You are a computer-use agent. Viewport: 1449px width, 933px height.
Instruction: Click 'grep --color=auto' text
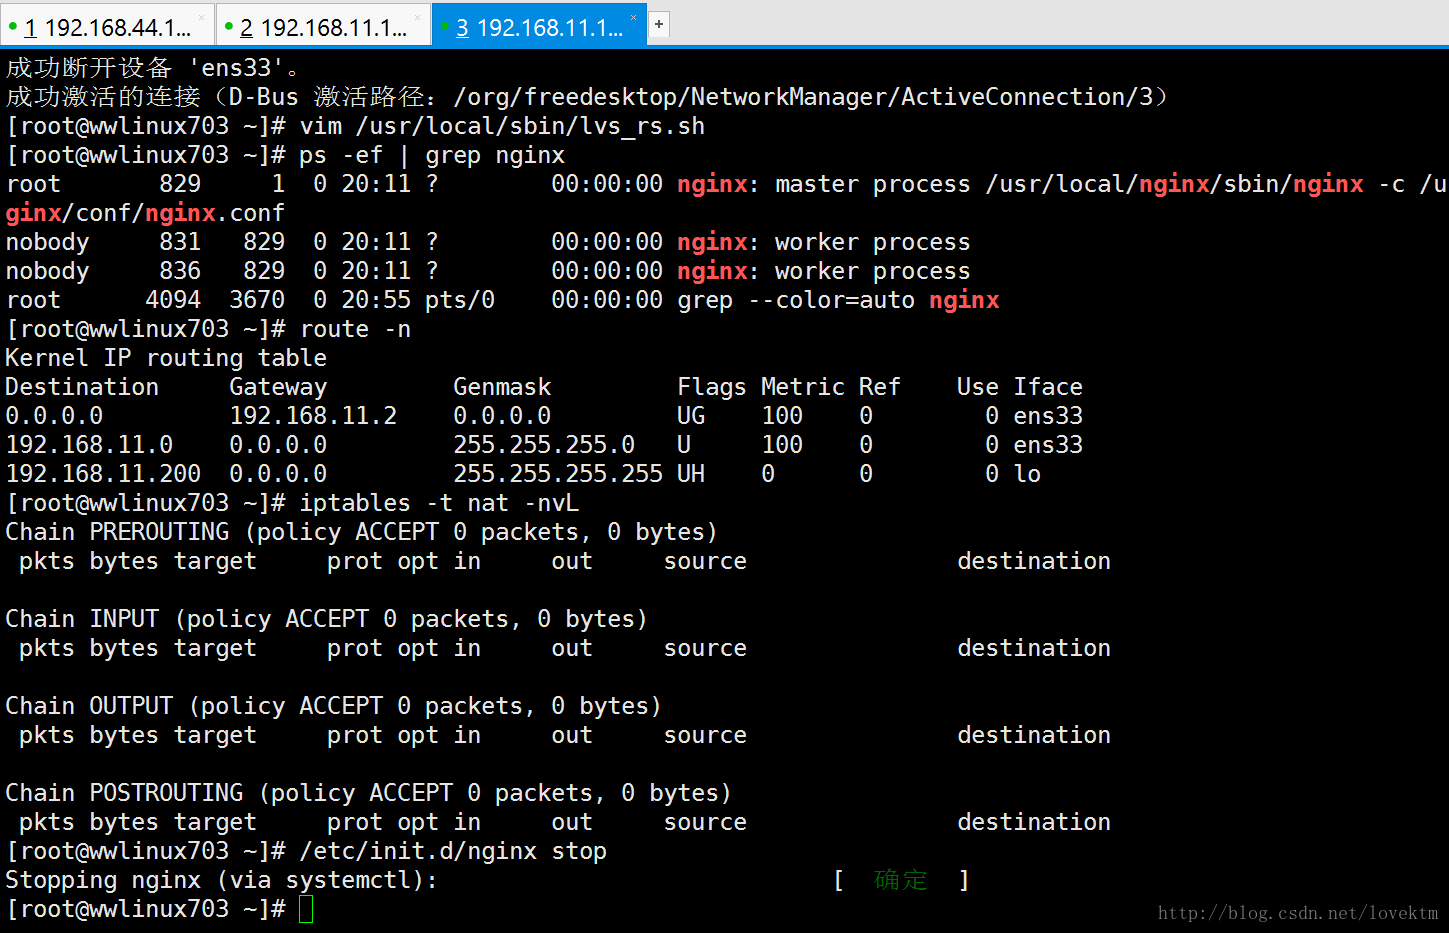796,300
